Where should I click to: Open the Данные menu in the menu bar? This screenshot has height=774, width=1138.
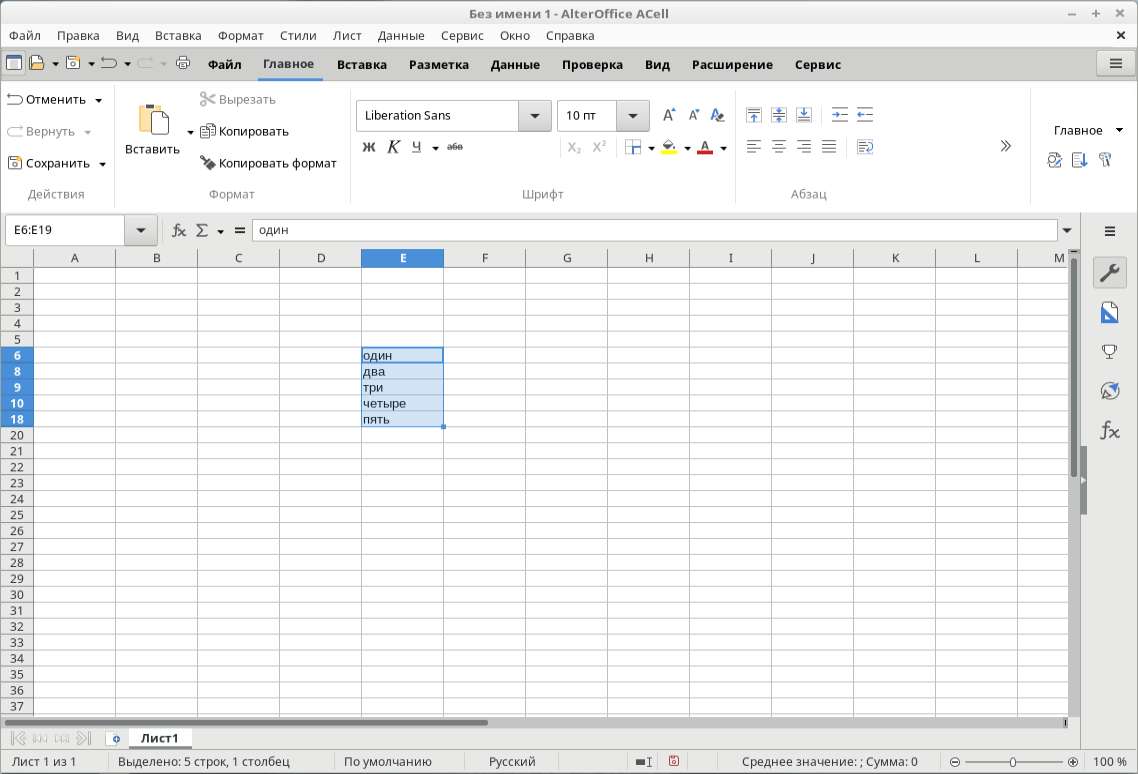click(x=401, y=36)
